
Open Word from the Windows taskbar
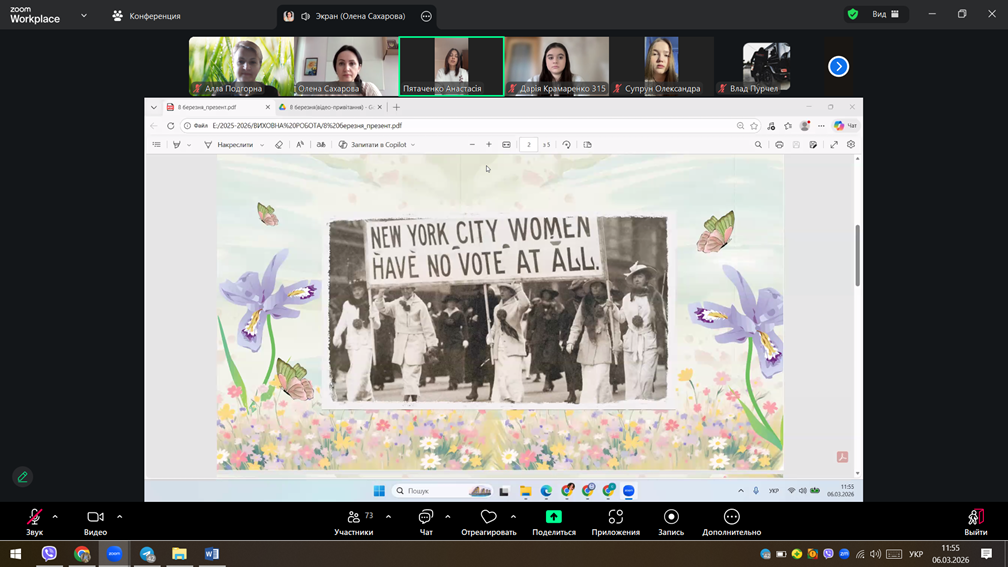pyautogui.click(x=211, y=554)
